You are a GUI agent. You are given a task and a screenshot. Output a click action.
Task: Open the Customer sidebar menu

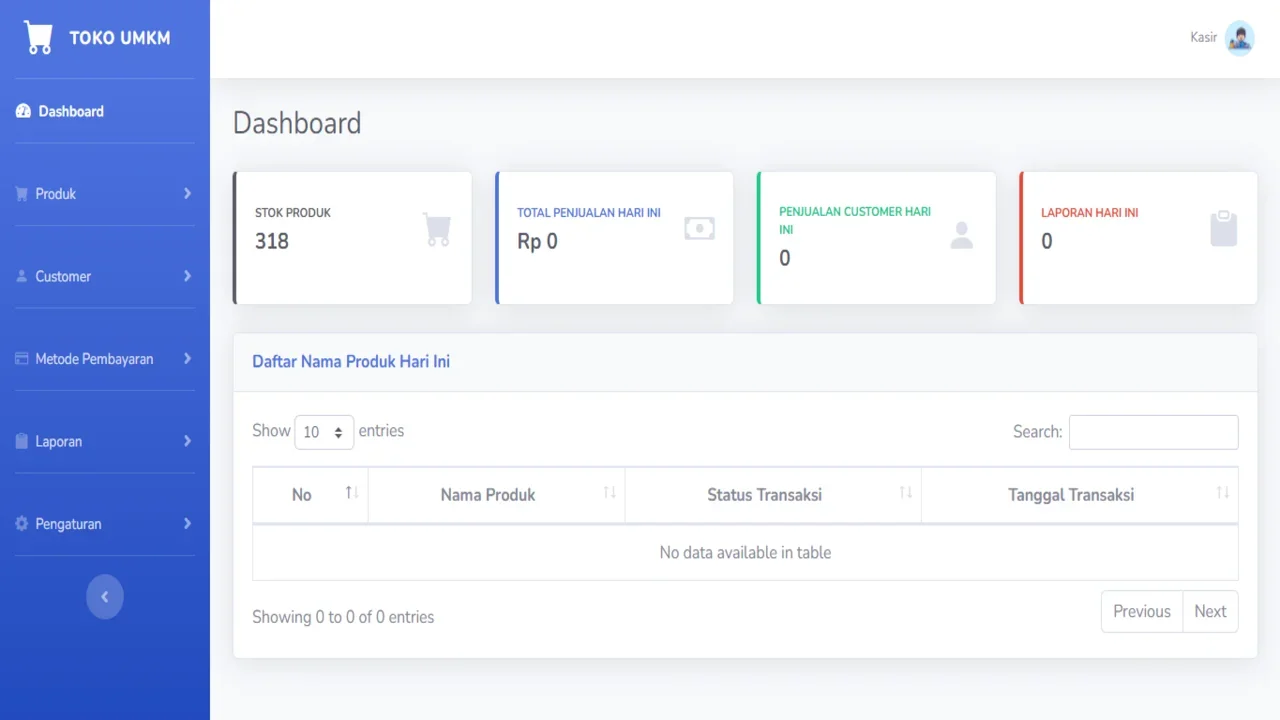pyautogui.click(x=63, y=276)
